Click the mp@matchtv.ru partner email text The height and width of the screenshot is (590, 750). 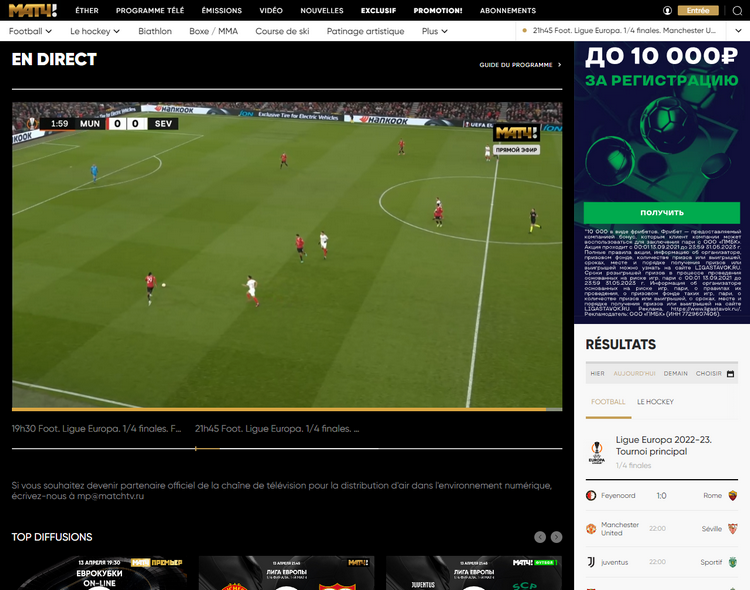(110, 496)
